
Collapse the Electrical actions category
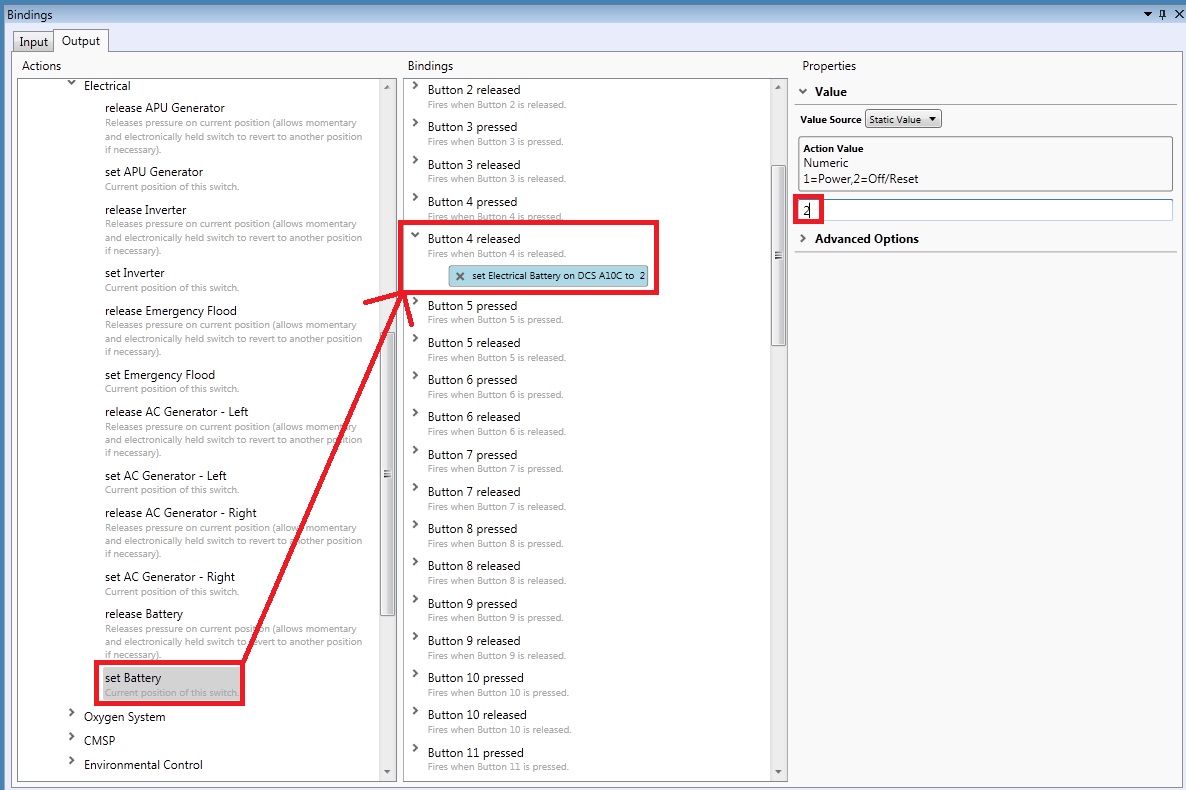coord(71,84)
